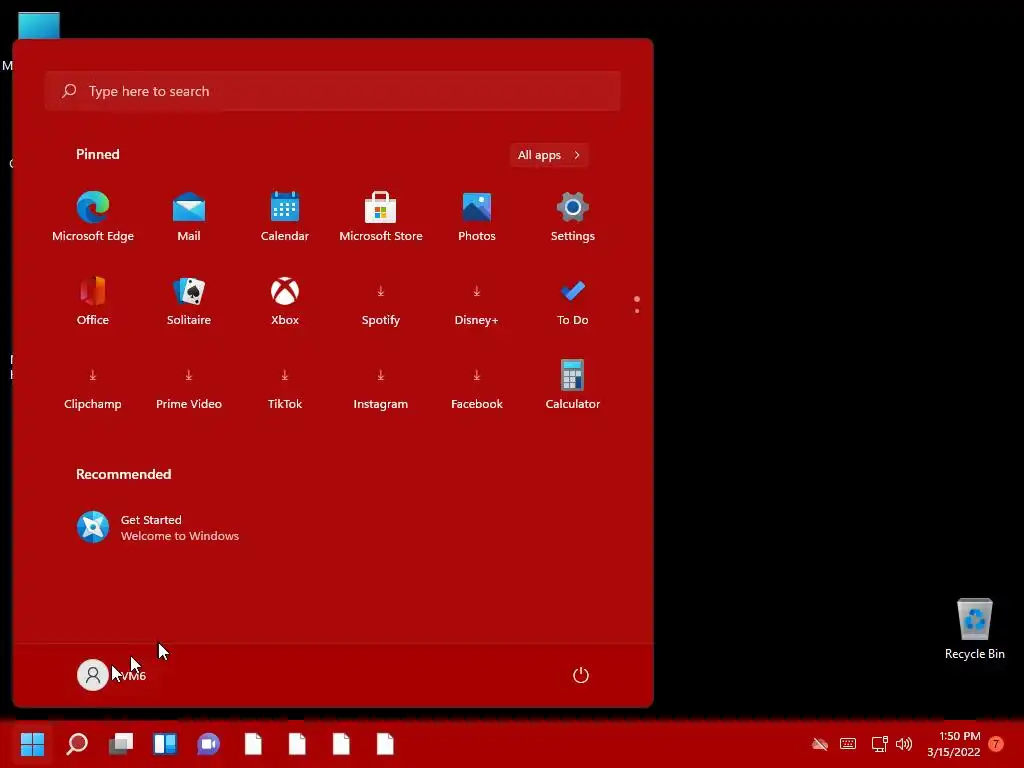1024x768 pixels.
Task: Open Task View on the taskbar
Action: point(121,744)
